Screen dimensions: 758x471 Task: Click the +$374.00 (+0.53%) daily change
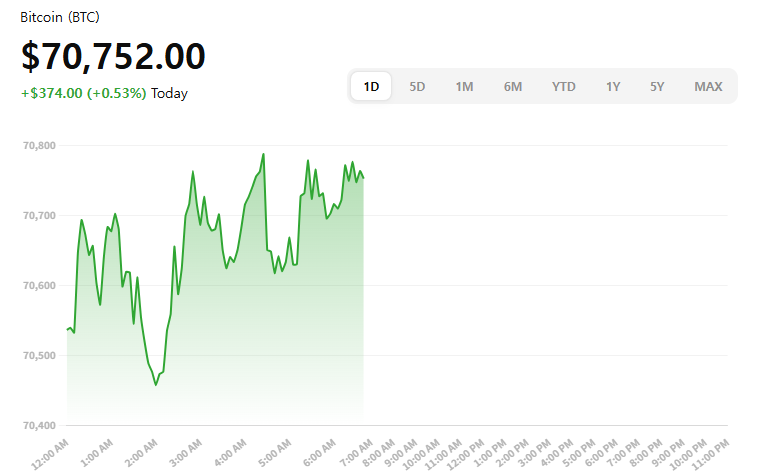[x=83, y=93]
